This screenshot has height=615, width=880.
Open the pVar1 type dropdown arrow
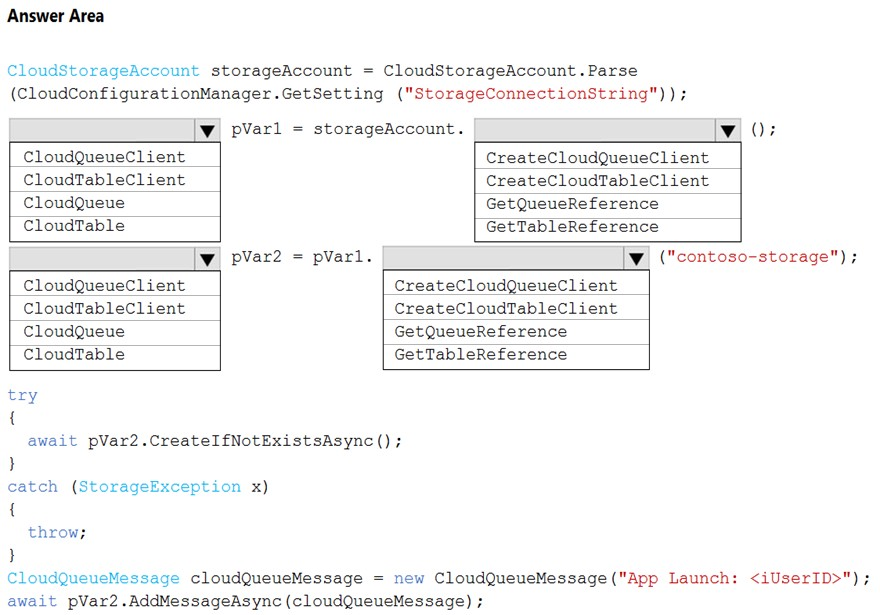click(207, 131)
